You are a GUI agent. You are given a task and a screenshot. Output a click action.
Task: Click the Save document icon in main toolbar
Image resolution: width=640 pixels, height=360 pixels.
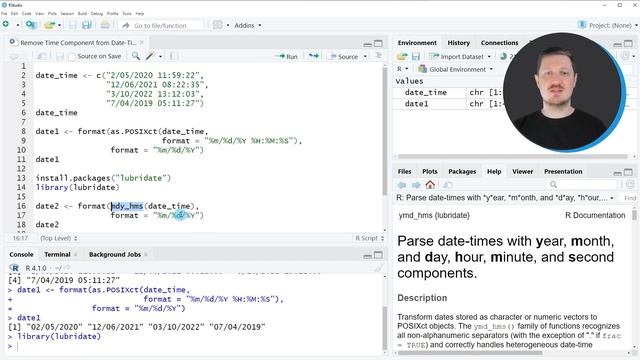(x=73, y=25)
